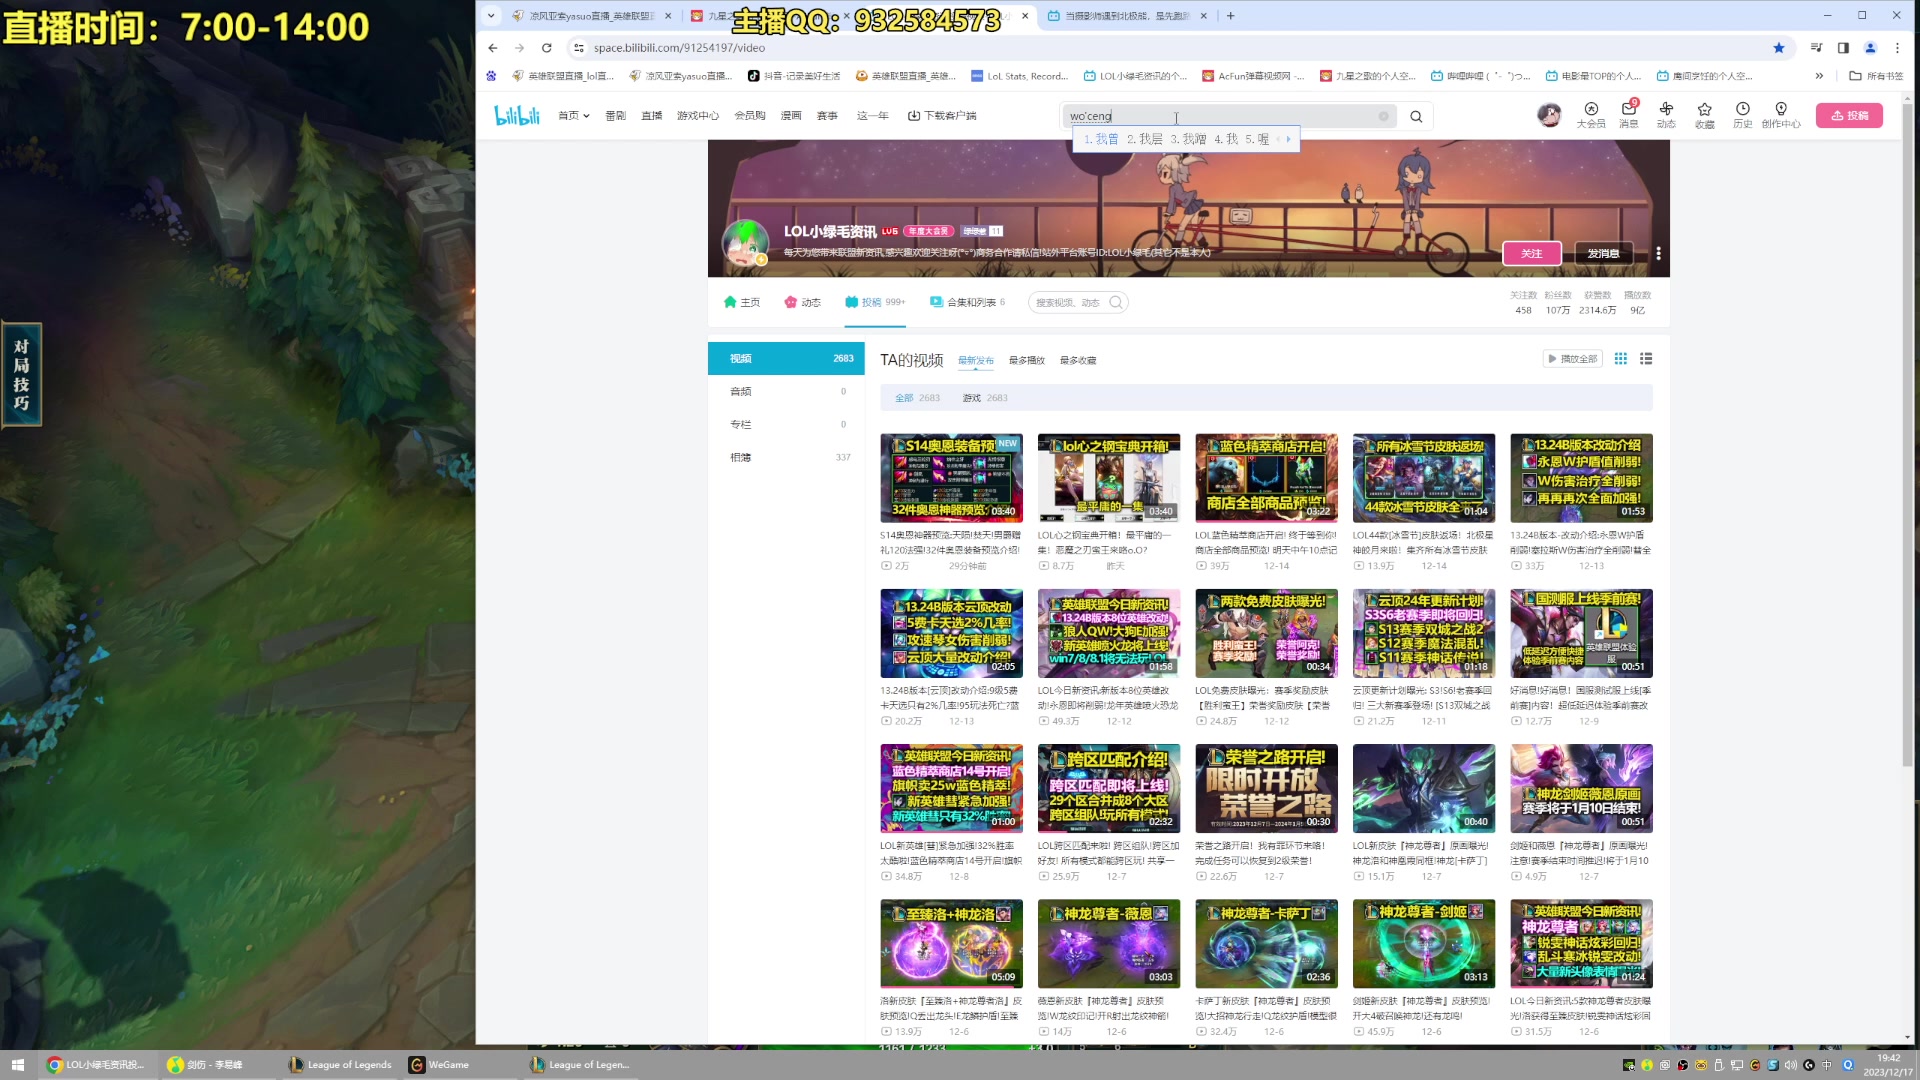Viewport: 1920px width, 1080px height.
Task: Click the Chrome profile icon
Action: click(x=1870, y=47)
